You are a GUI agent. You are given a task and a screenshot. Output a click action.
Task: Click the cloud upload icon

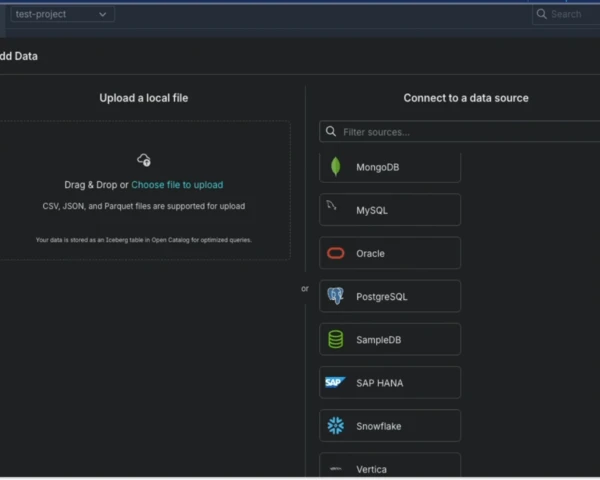click(144, 160)
